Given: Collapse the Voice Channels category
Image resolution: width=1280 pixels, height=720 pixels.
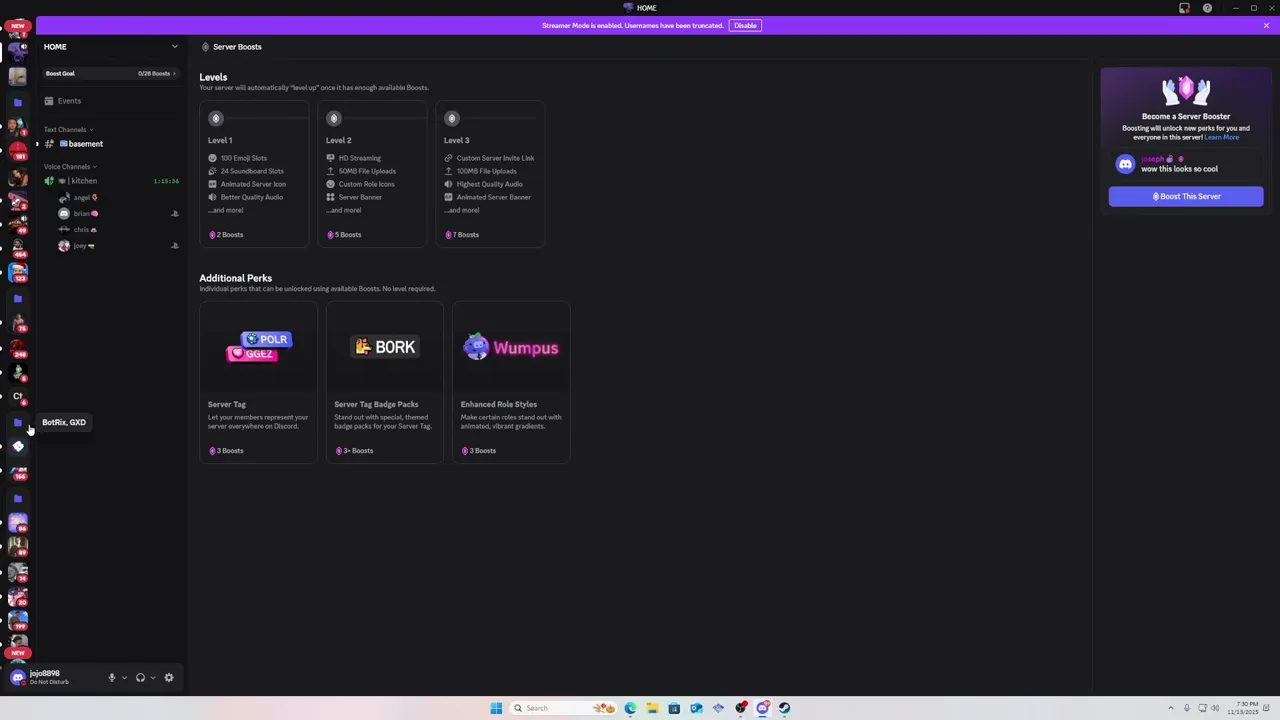Looking at the screenshot, I should pos(70,167).
